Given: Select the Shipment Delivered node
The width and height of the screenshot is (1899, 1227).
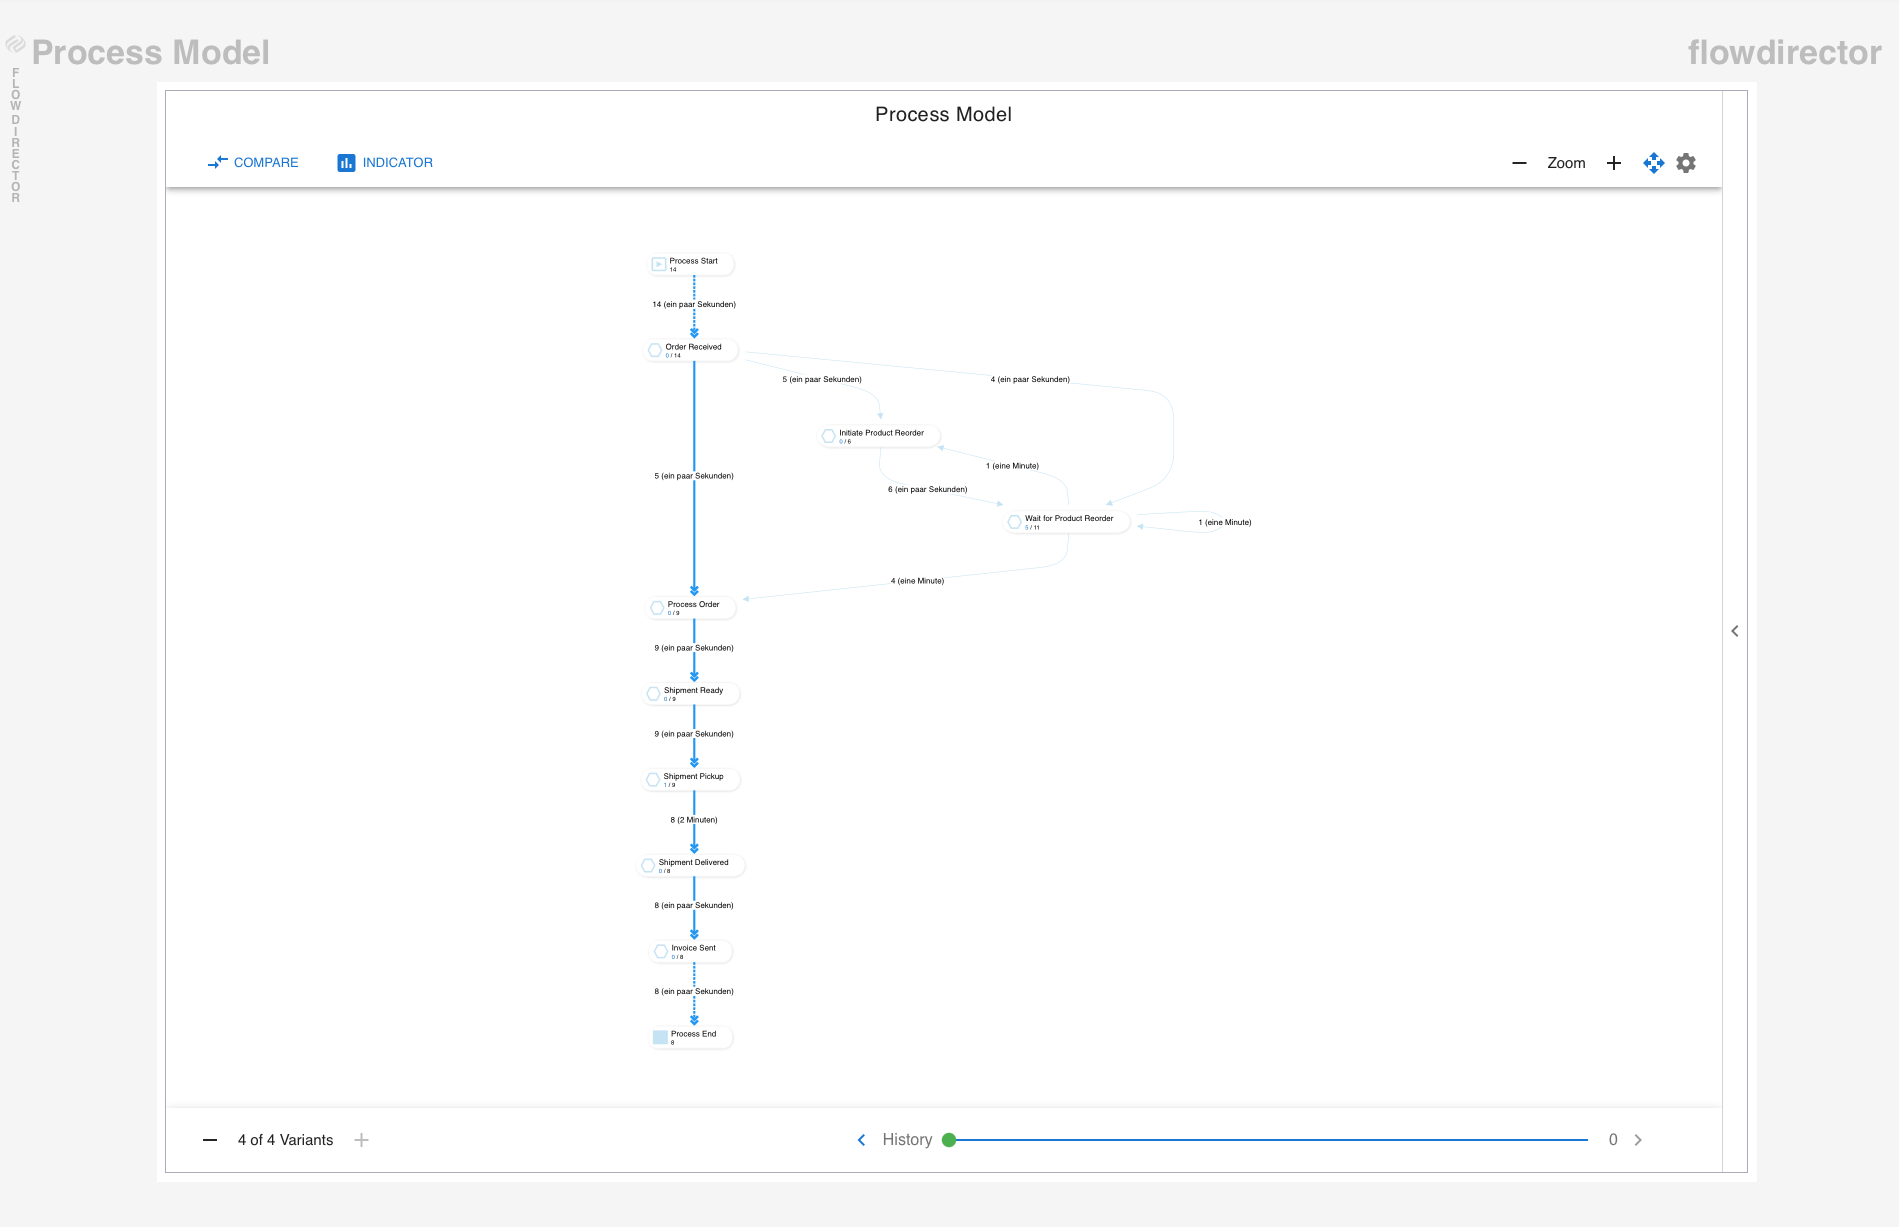Looking at the screenshot, I should point(692,865).
